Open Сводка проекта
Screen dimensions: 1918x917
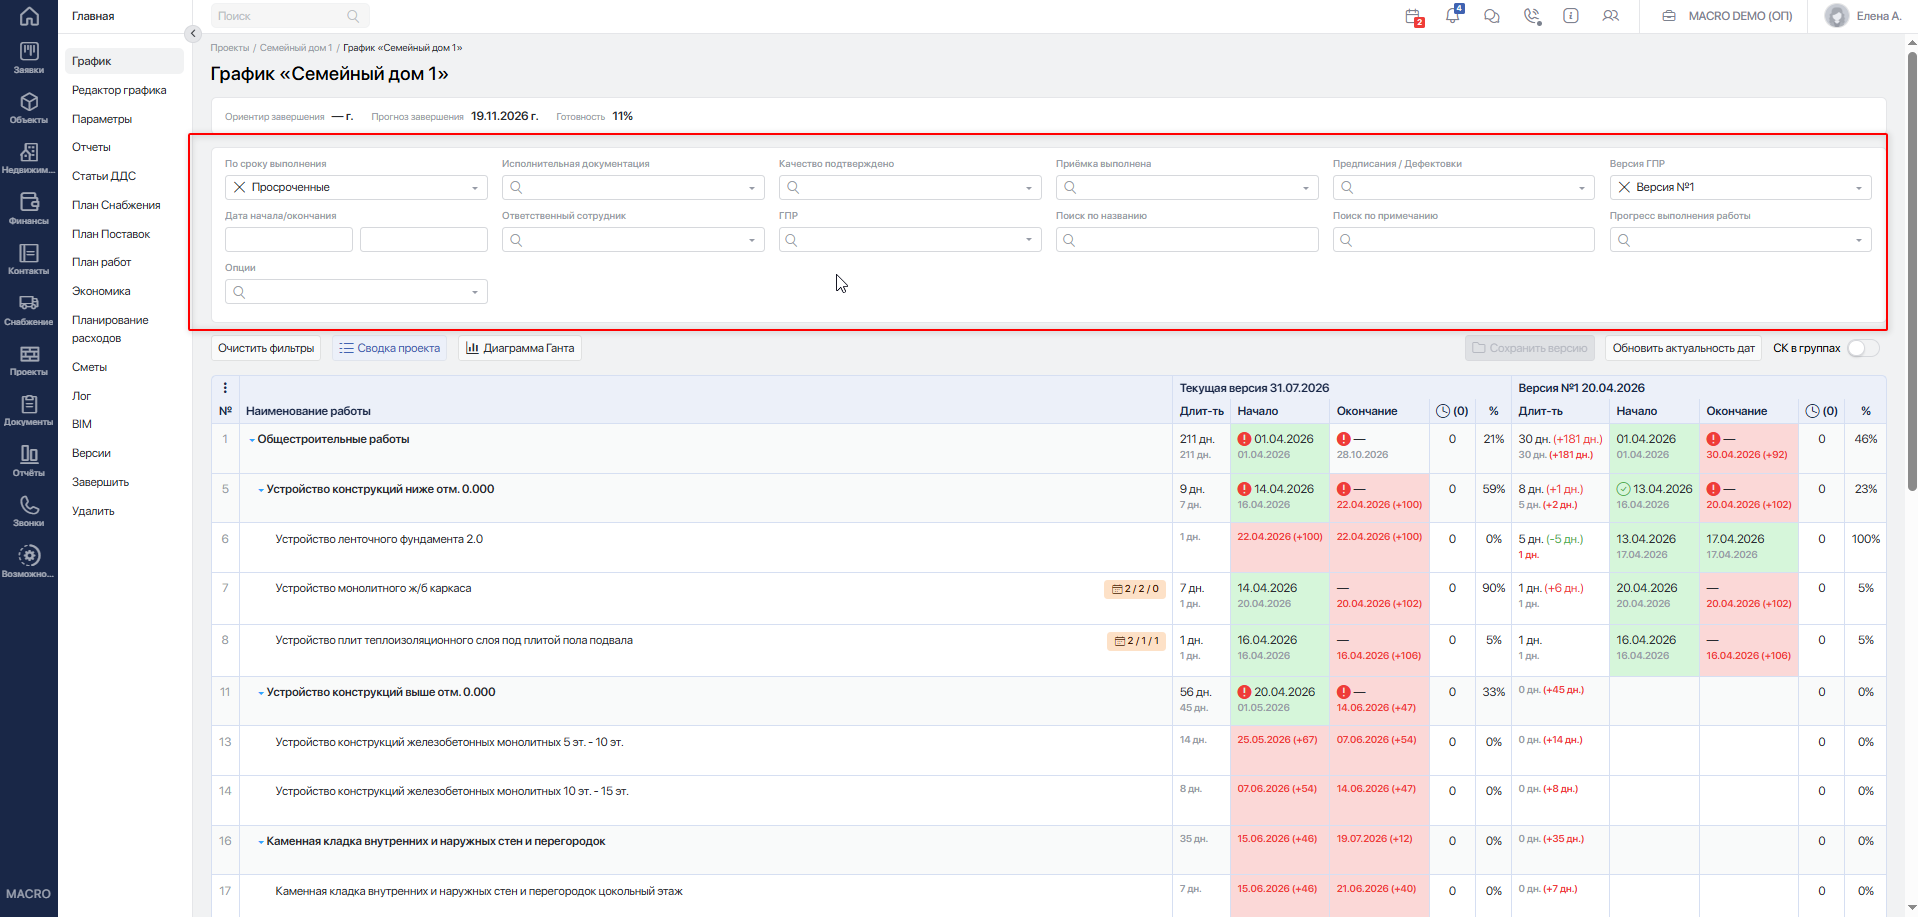click(389, 348)
